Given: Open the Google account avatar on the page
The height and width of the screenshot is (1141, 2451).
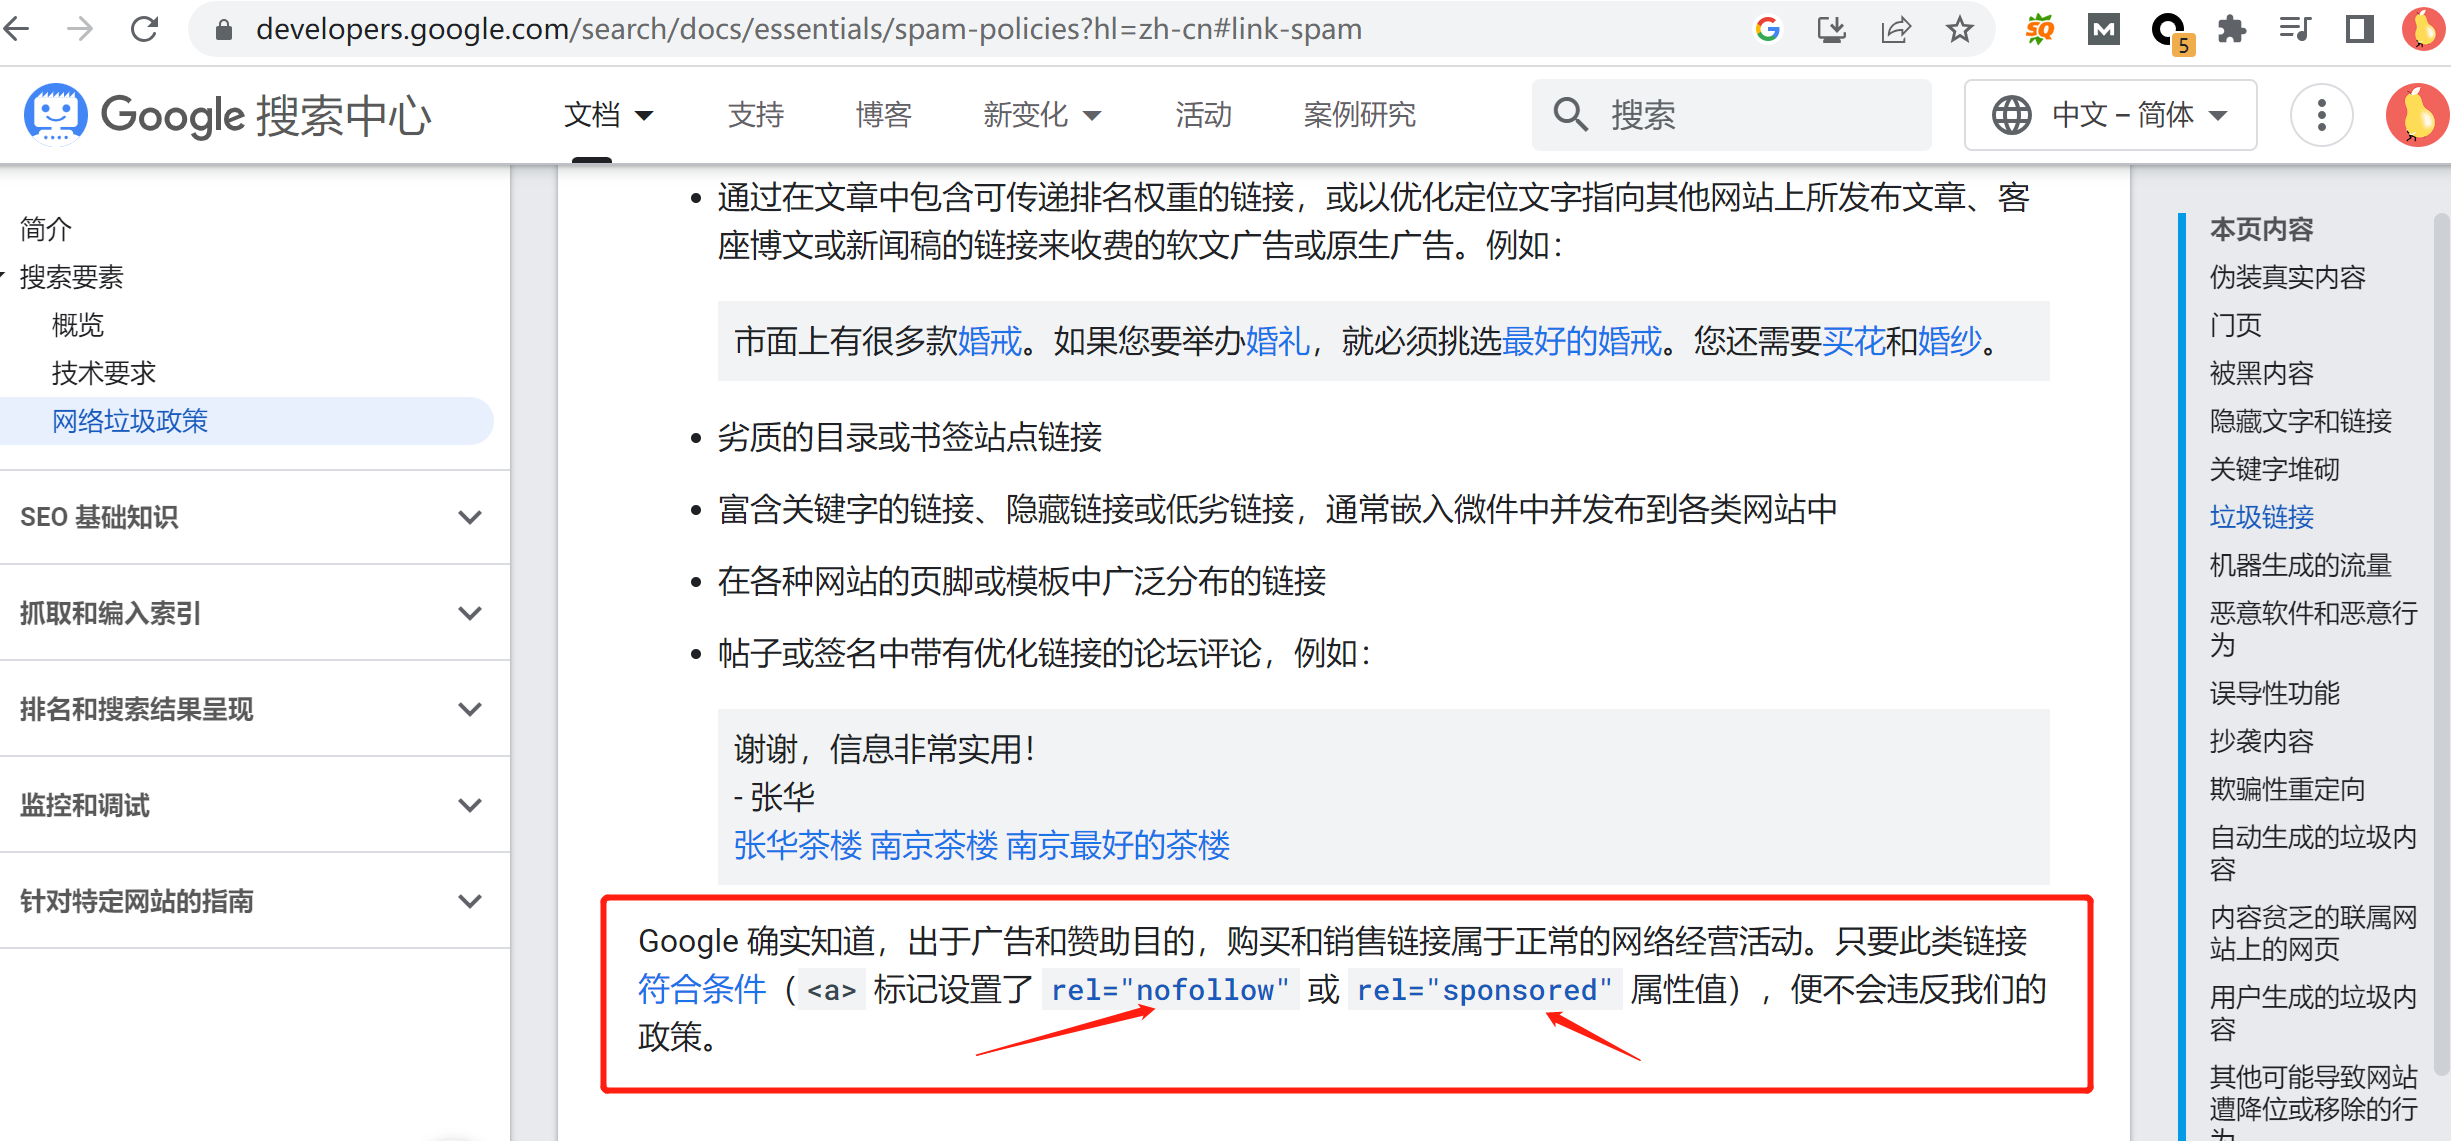Looking at the screenshot, I should (x=2417, y=115).
